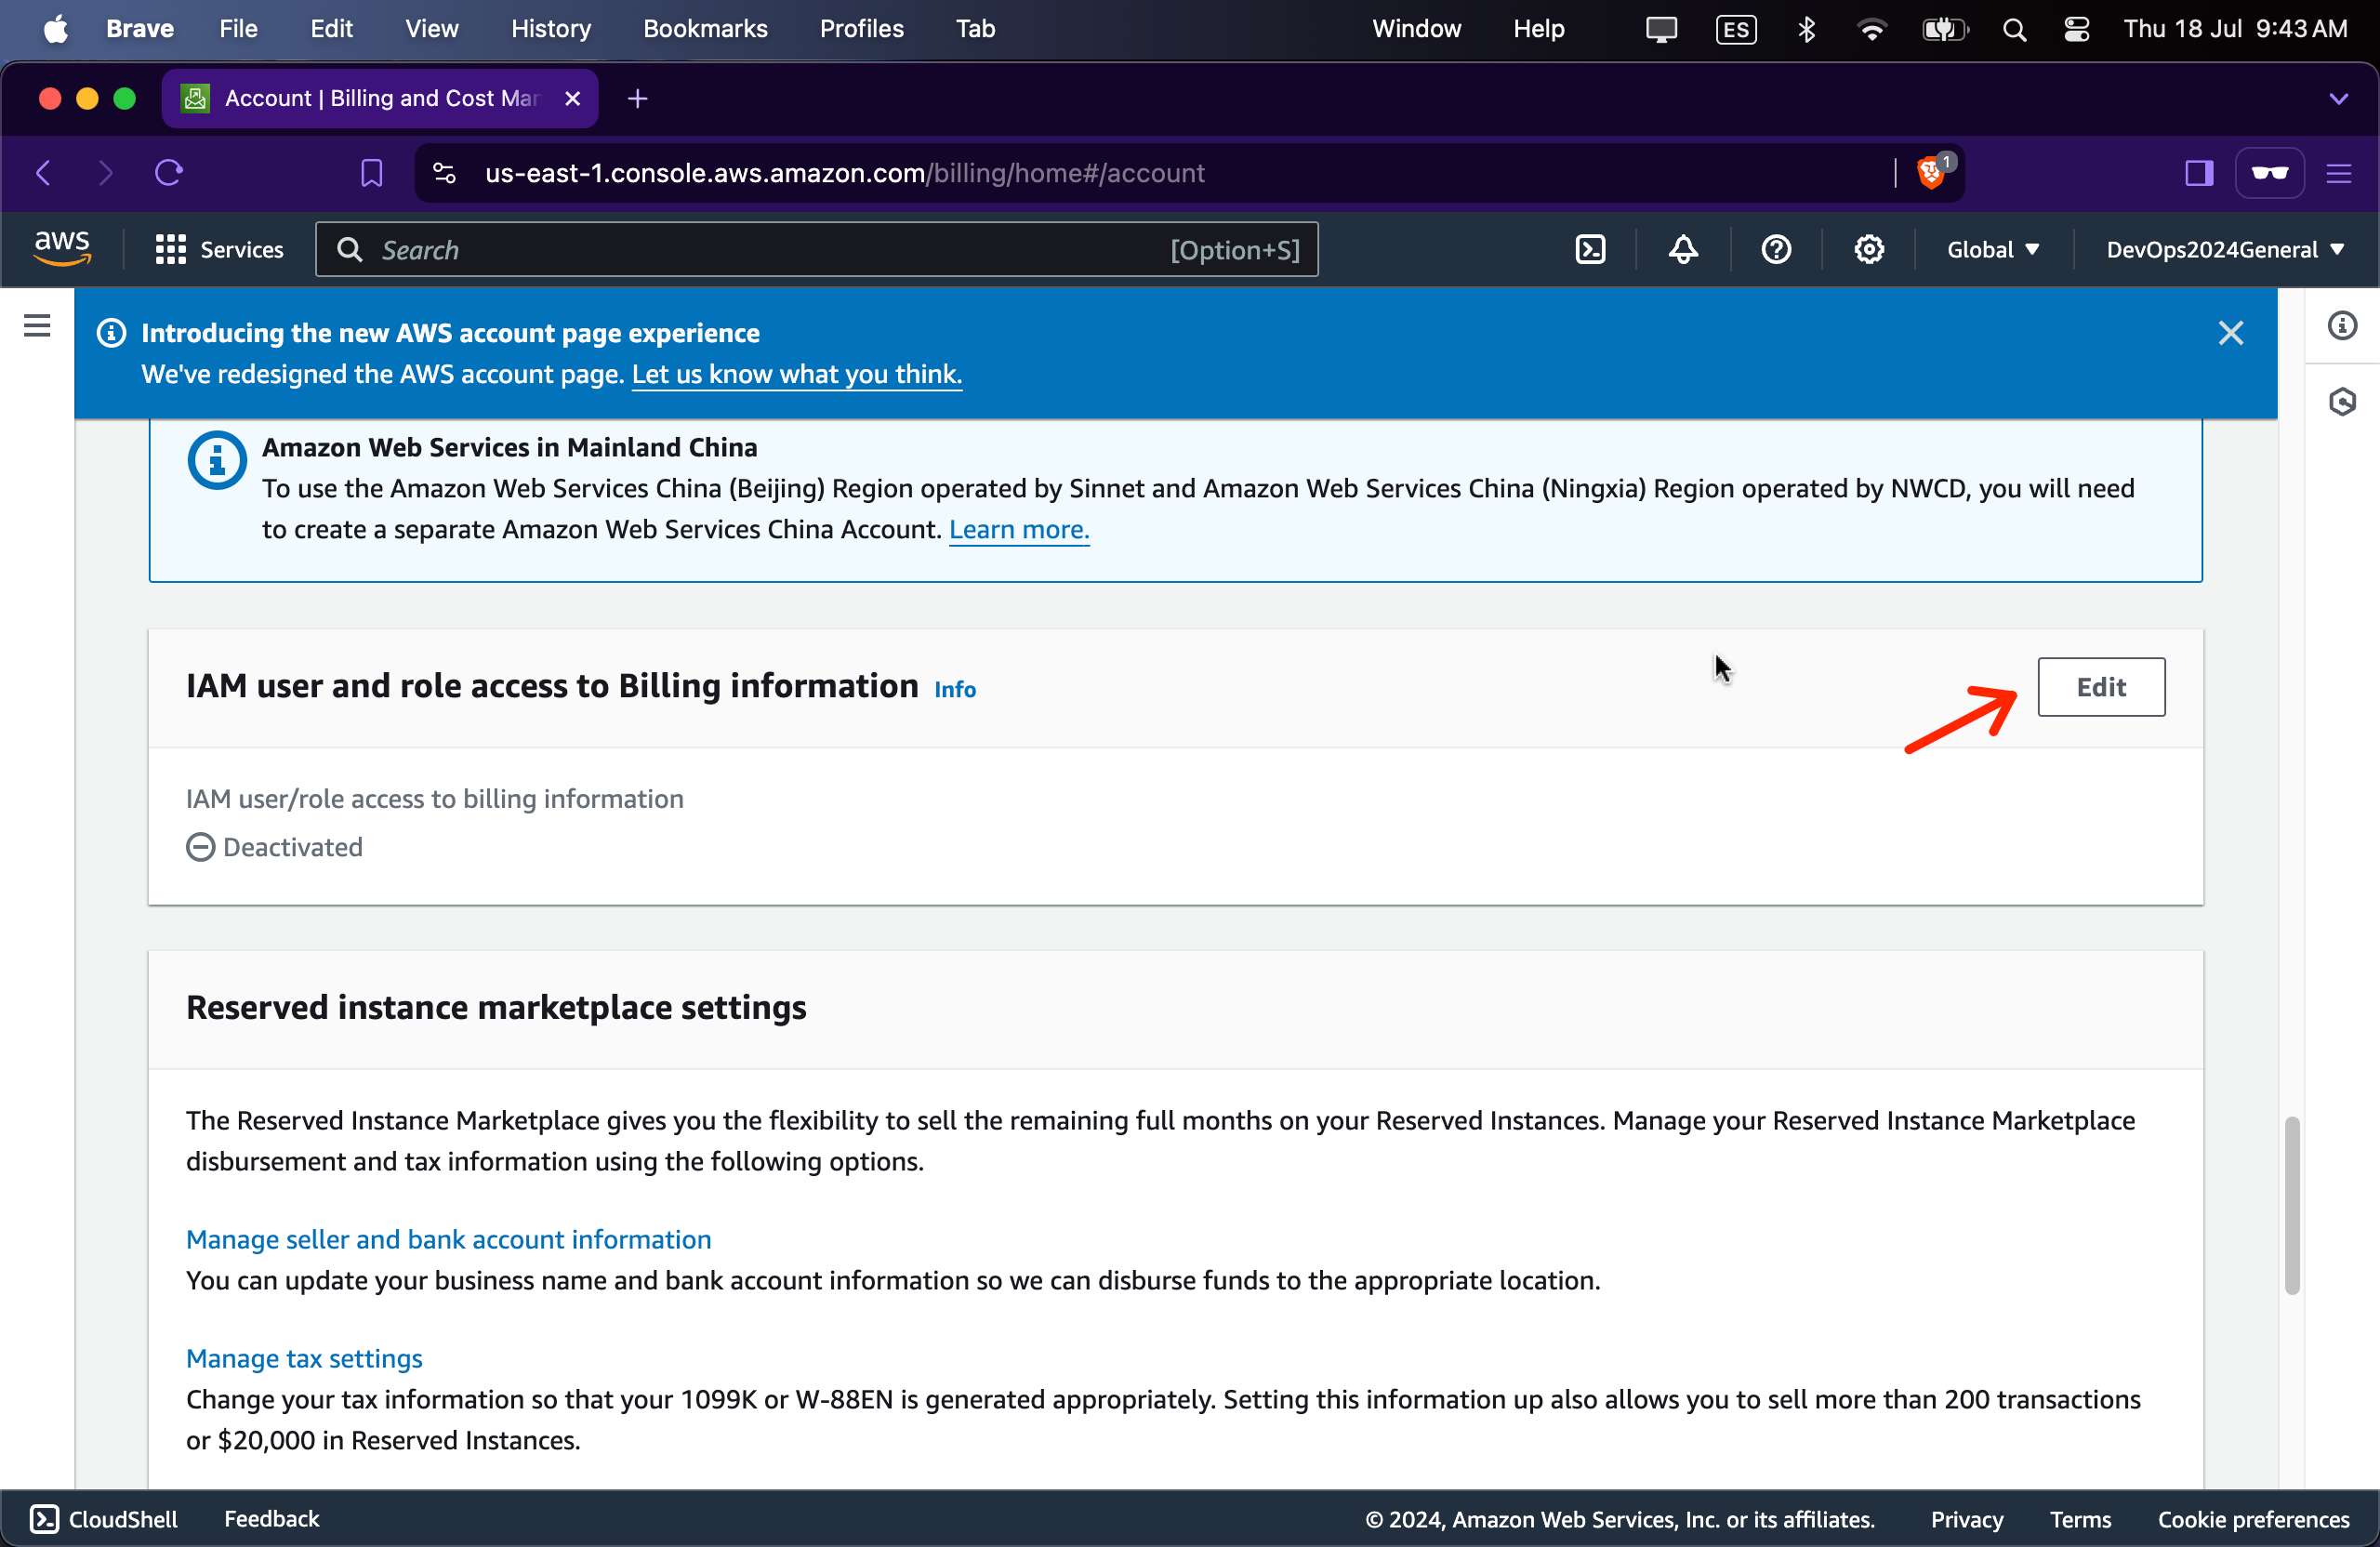
Task: Click the AWS console search field
Action: pyautogui.click(x=760, y=249)
